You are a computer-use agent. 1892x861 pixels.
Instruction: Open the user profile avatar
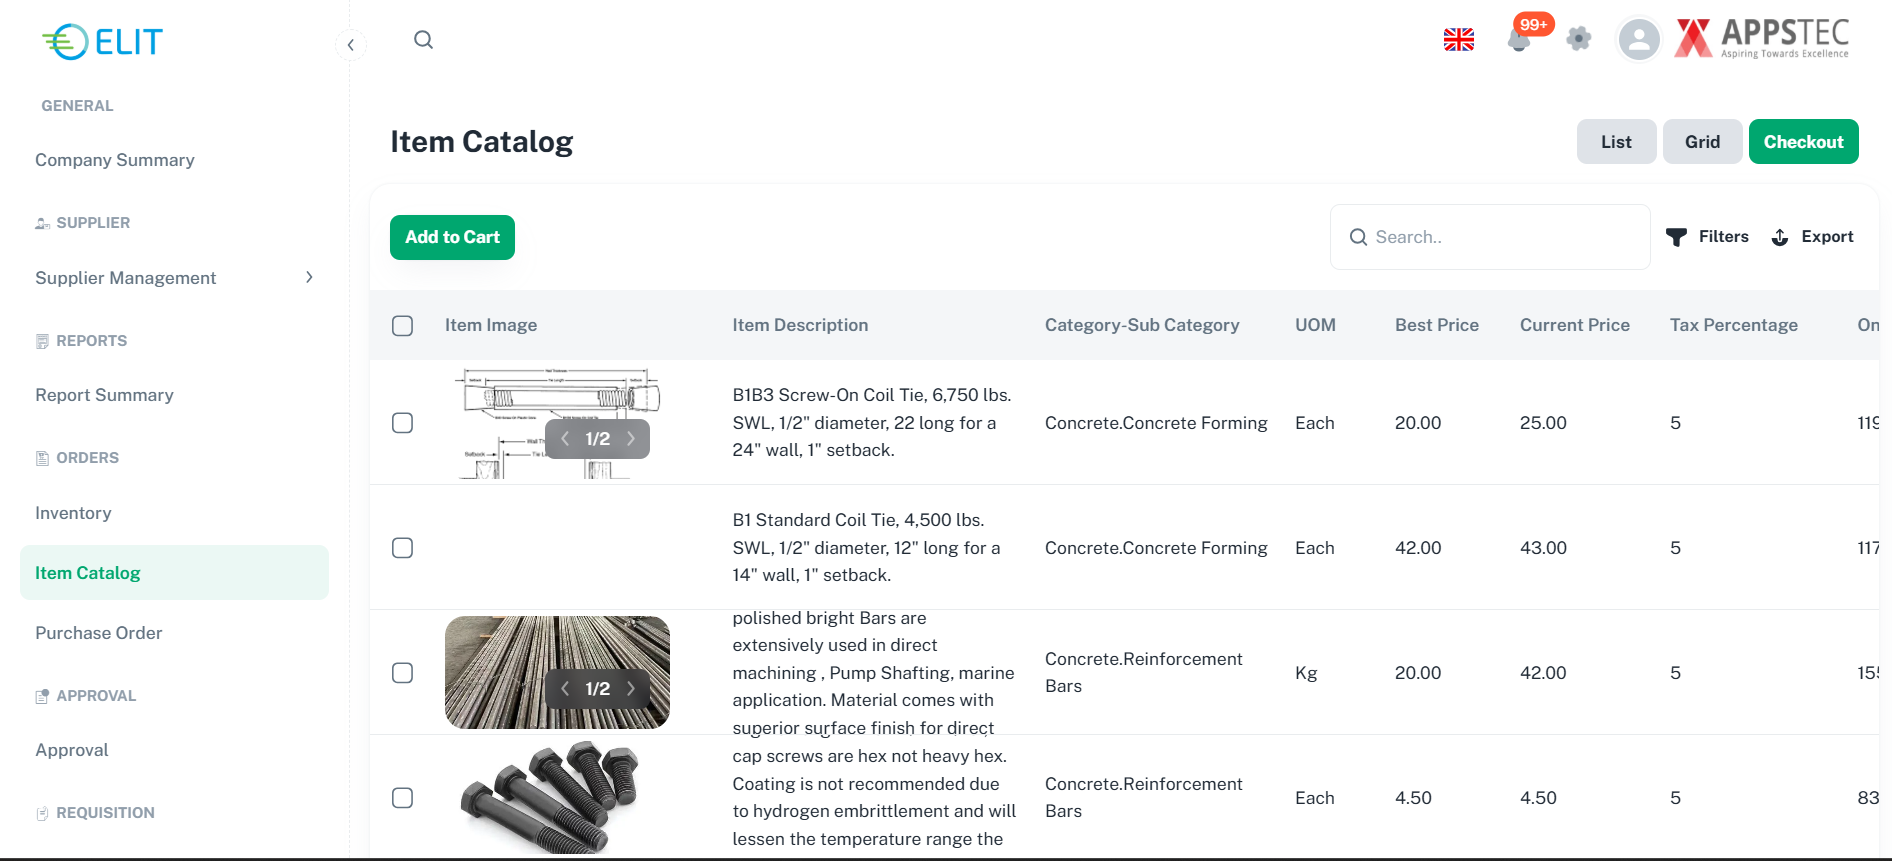1638,40
